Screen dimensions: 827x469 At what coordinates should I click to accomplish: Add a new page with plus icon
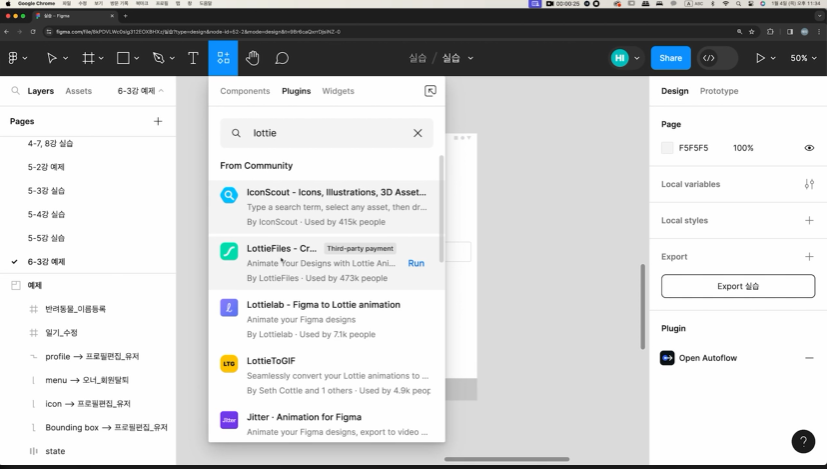(x=158, y=121)
